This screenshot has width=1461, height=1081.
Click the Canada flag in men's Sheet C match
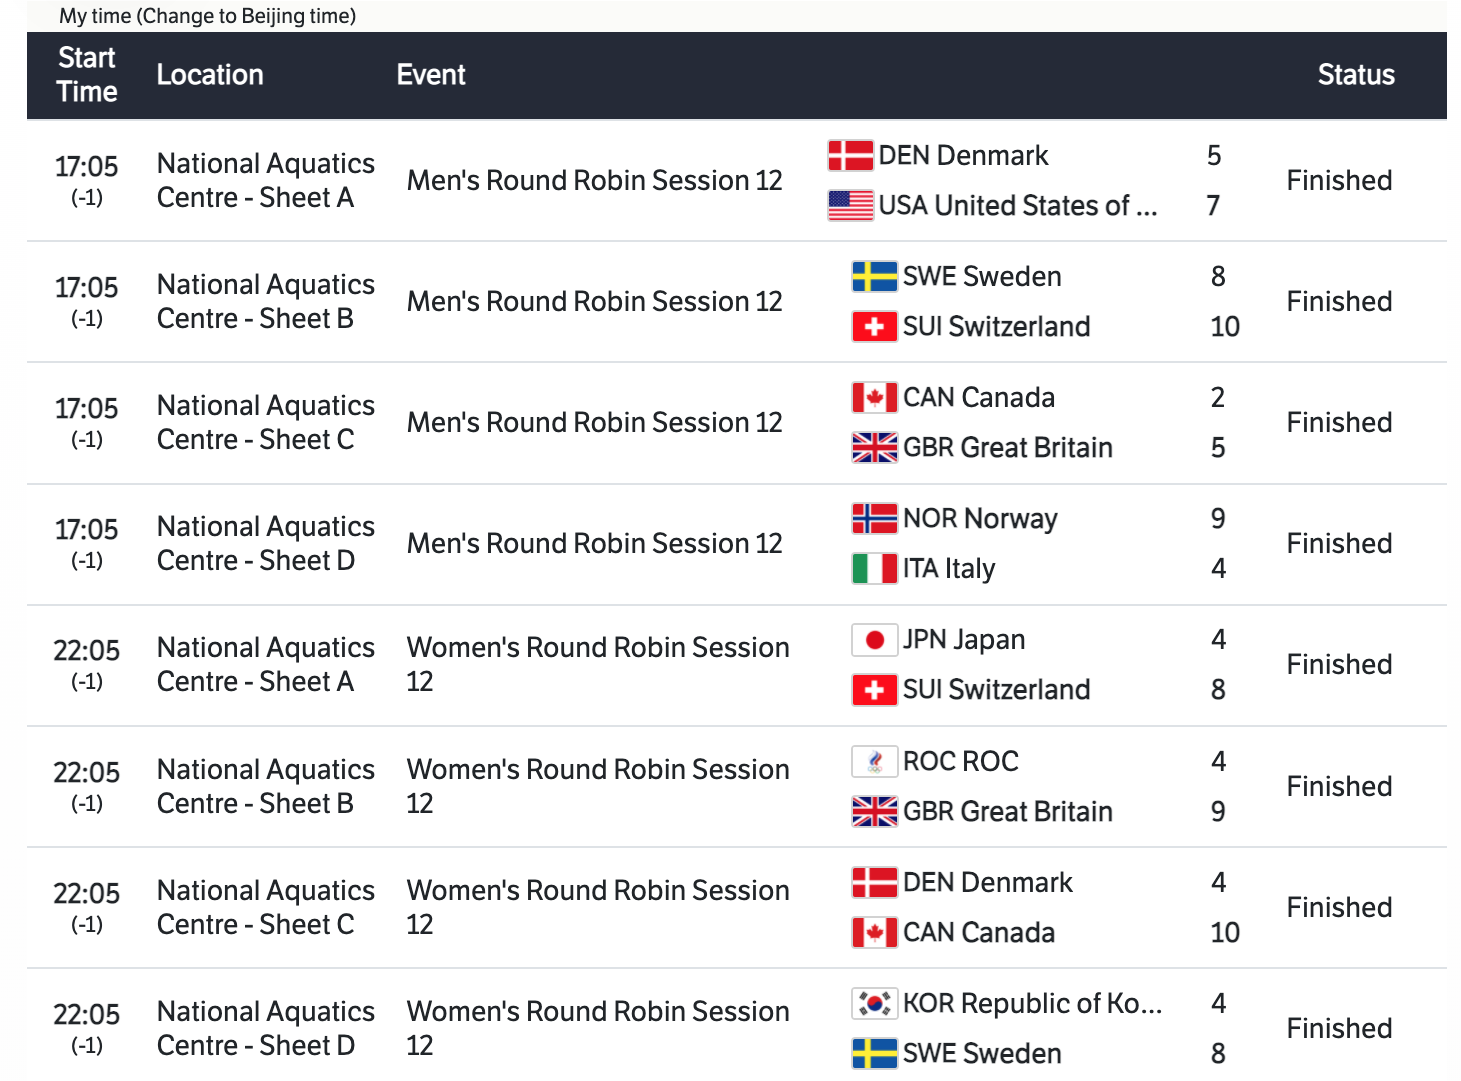pyautogui.click(x=874, y=398)
